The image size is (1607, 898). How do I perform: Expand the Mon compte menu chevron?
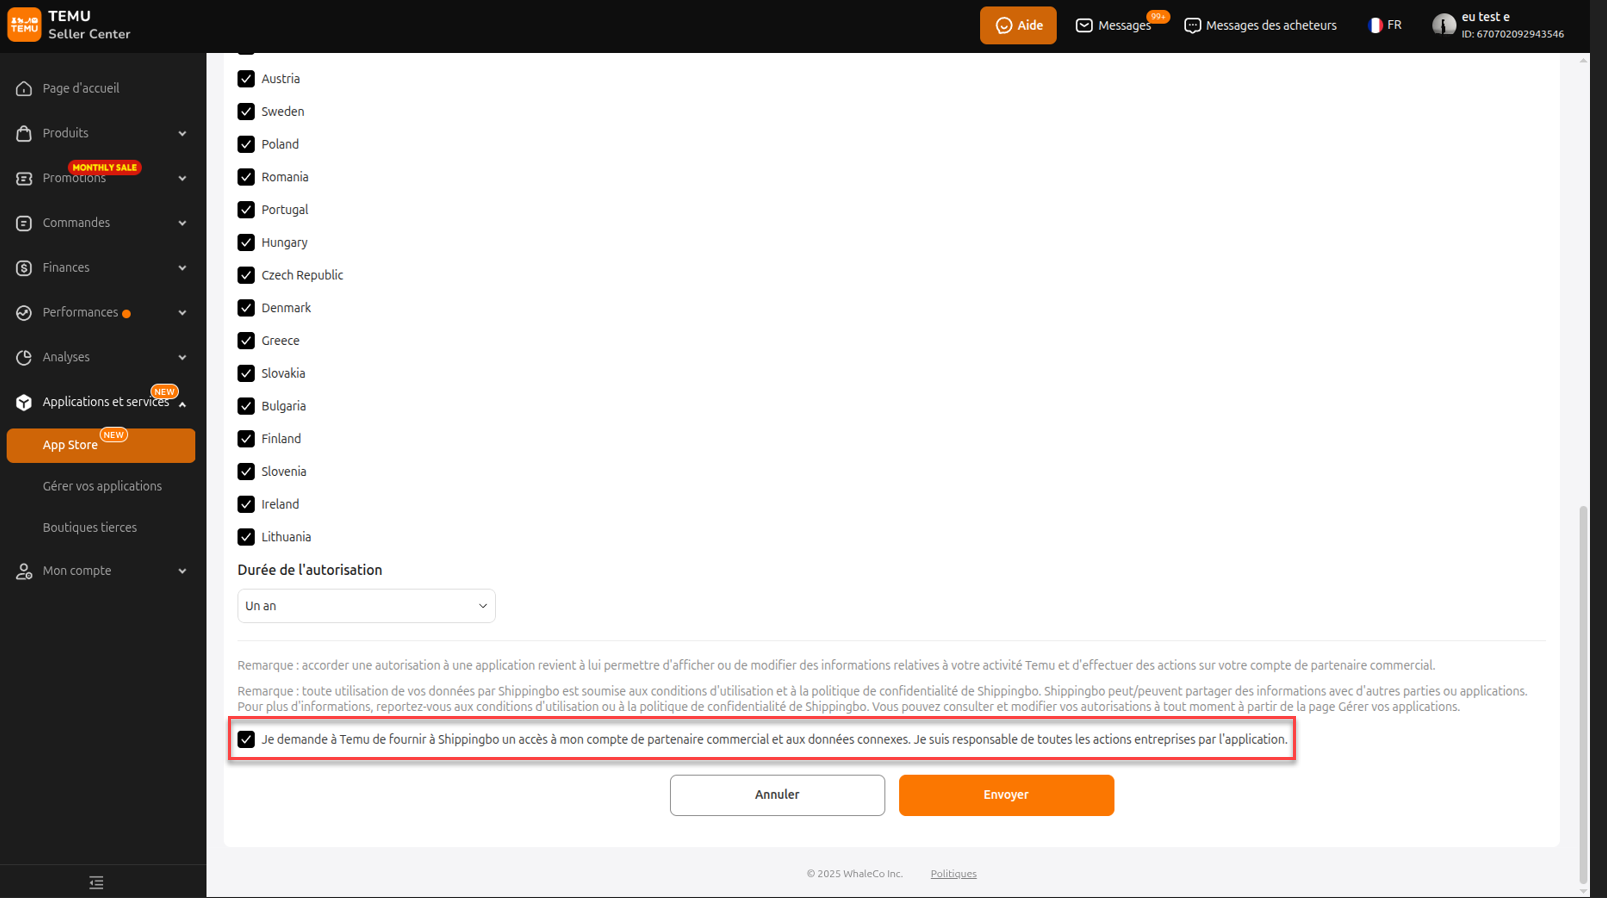182,571
